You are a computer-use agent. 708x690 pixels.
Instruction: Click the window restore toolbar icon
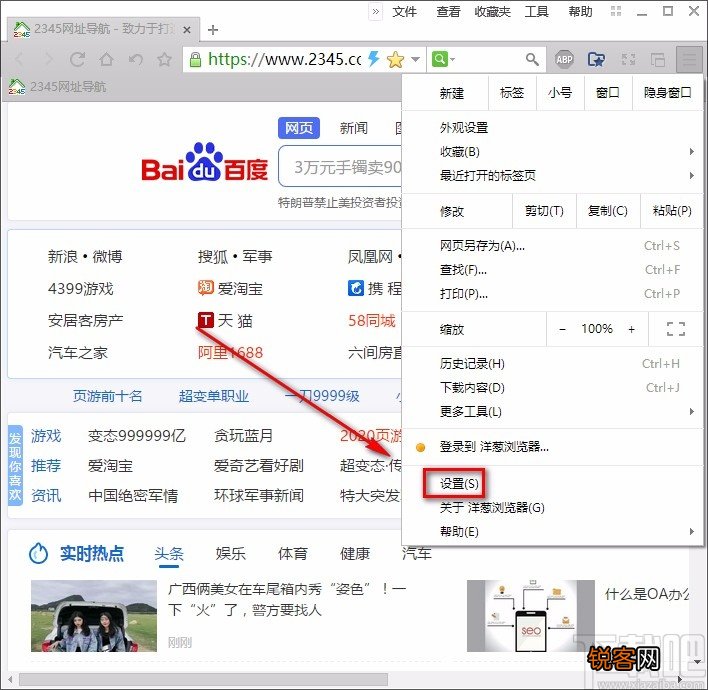pos(657,59)
